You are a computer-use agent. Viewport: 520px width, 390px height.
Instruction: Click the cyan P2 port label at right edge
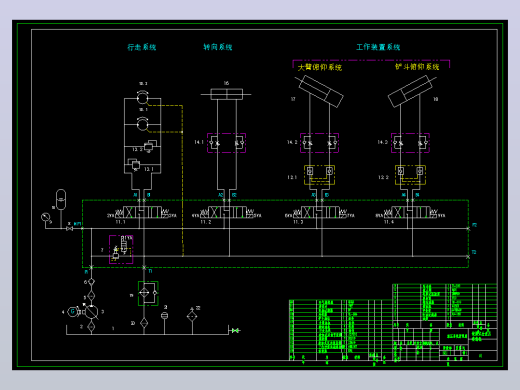(x=474, y=225)
